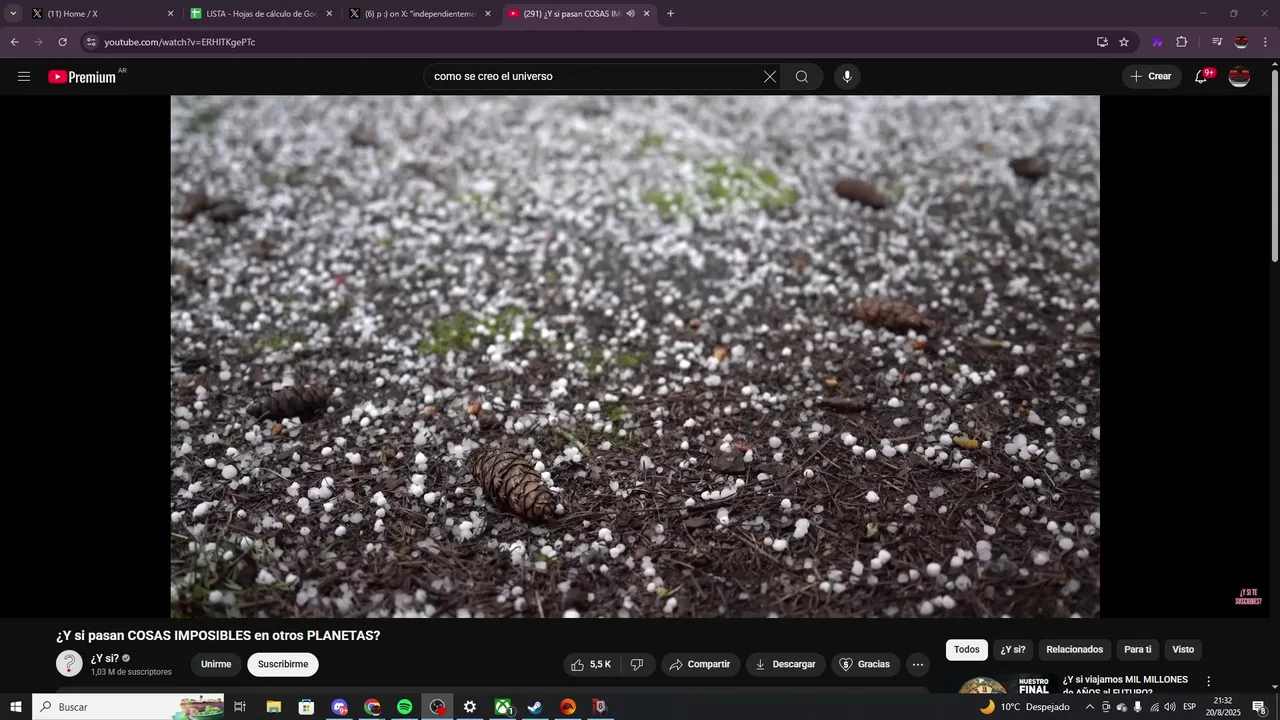
Task: Switch to LISTA Google Sheets tab
Action: click(x=260, y=14)
